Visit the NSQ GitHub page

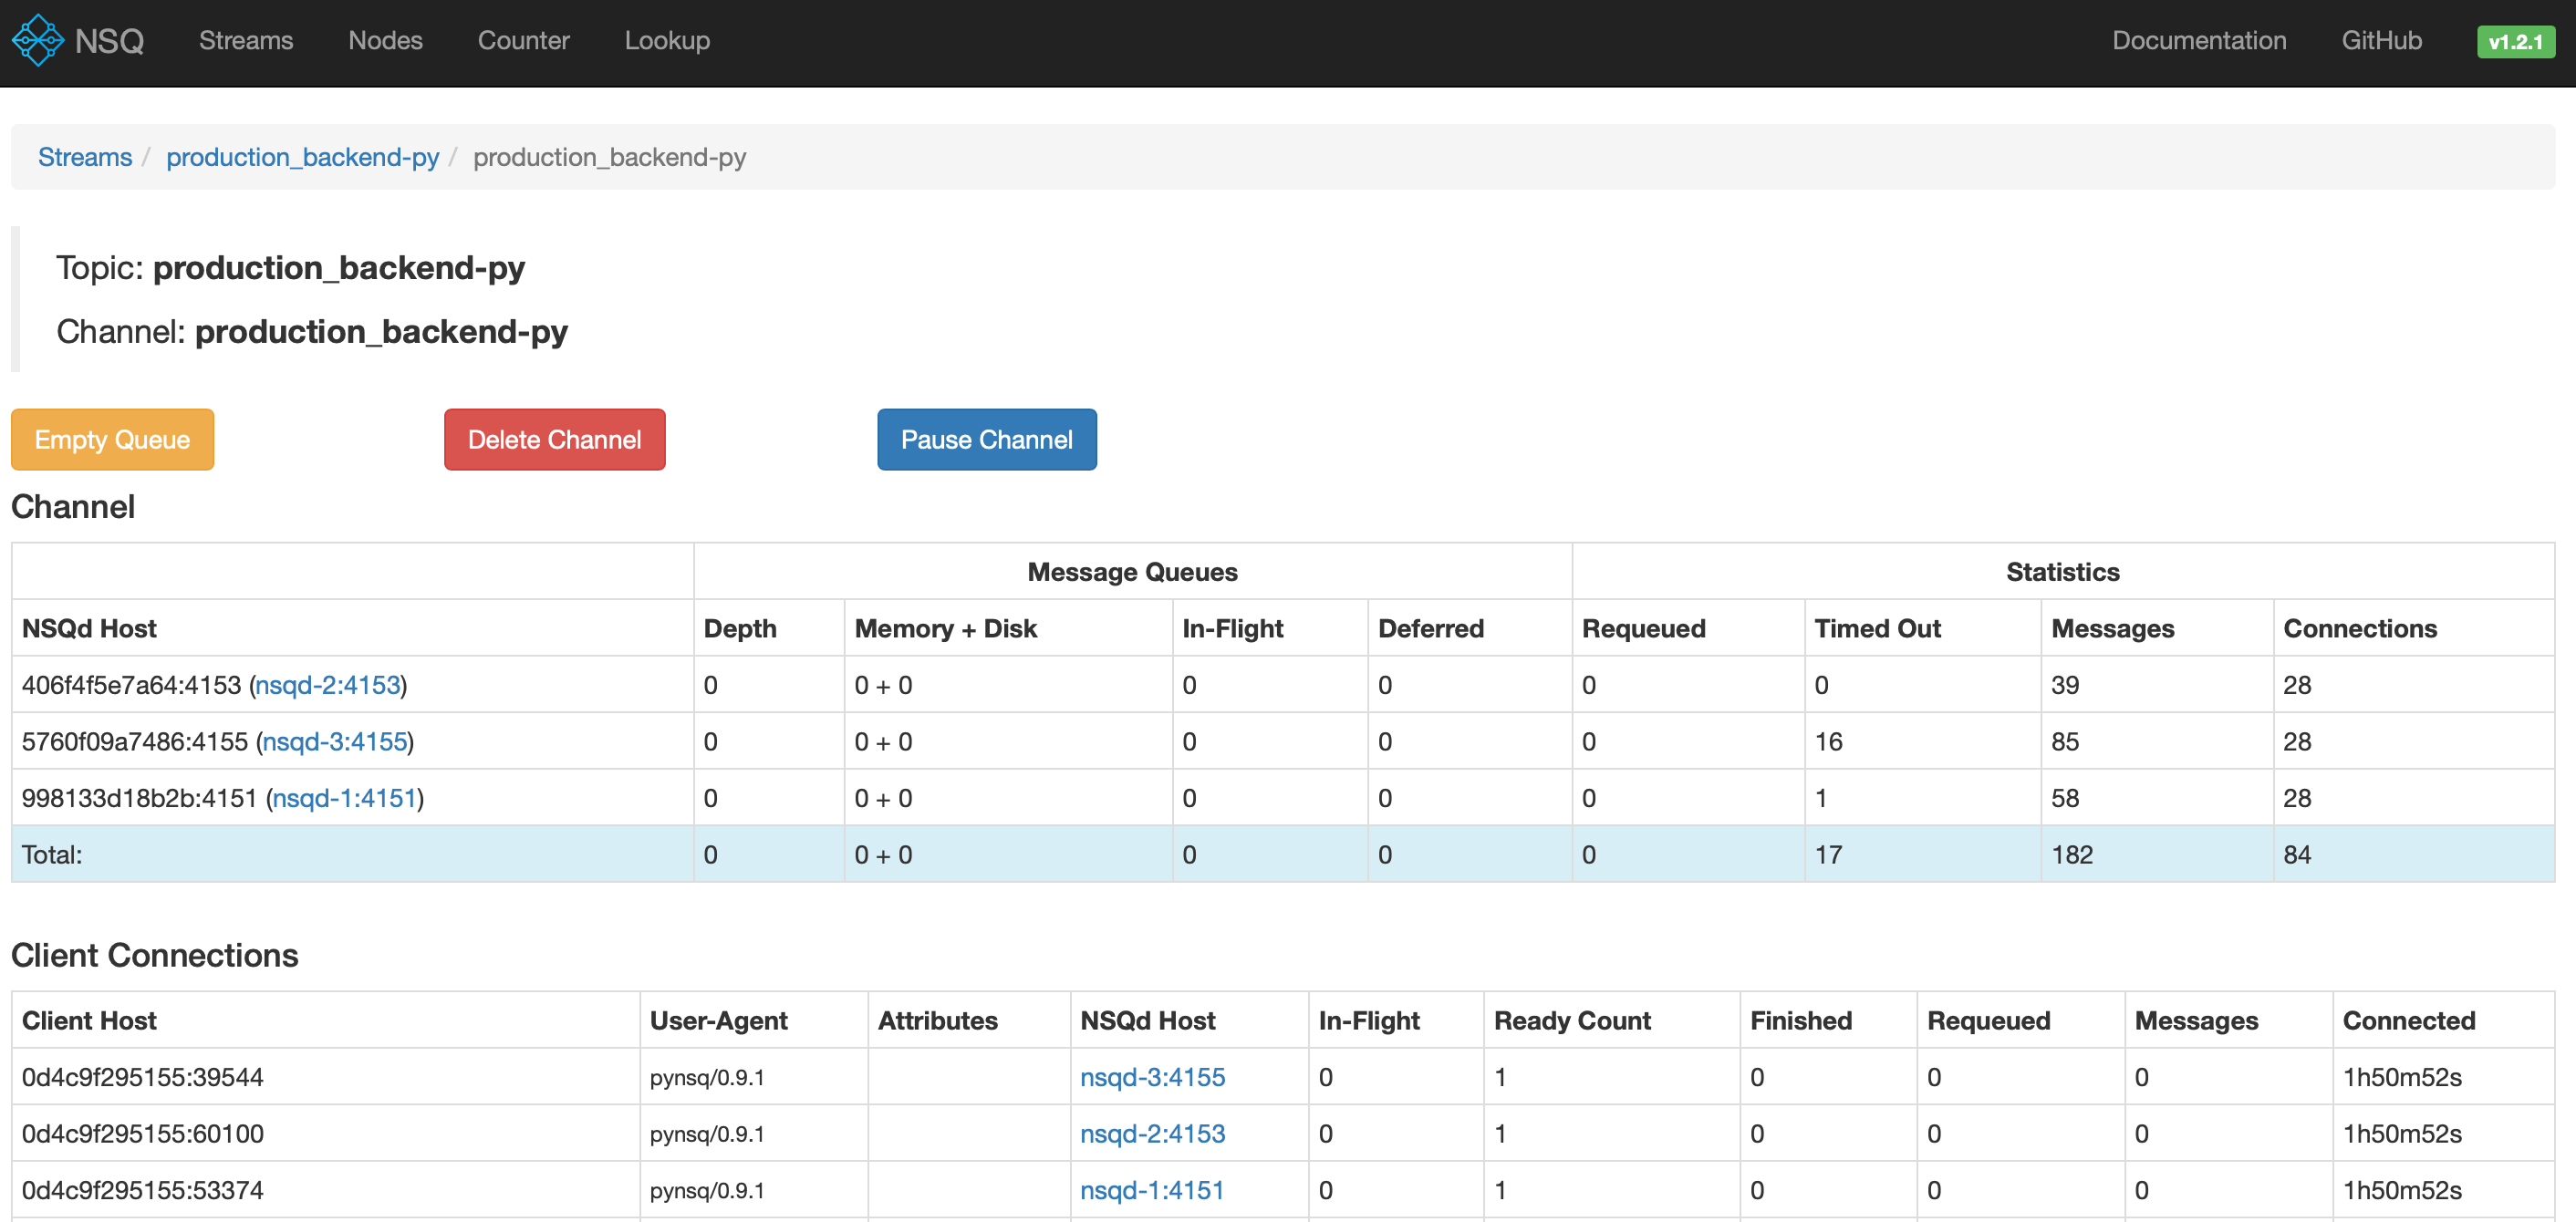coord(2381,40)
